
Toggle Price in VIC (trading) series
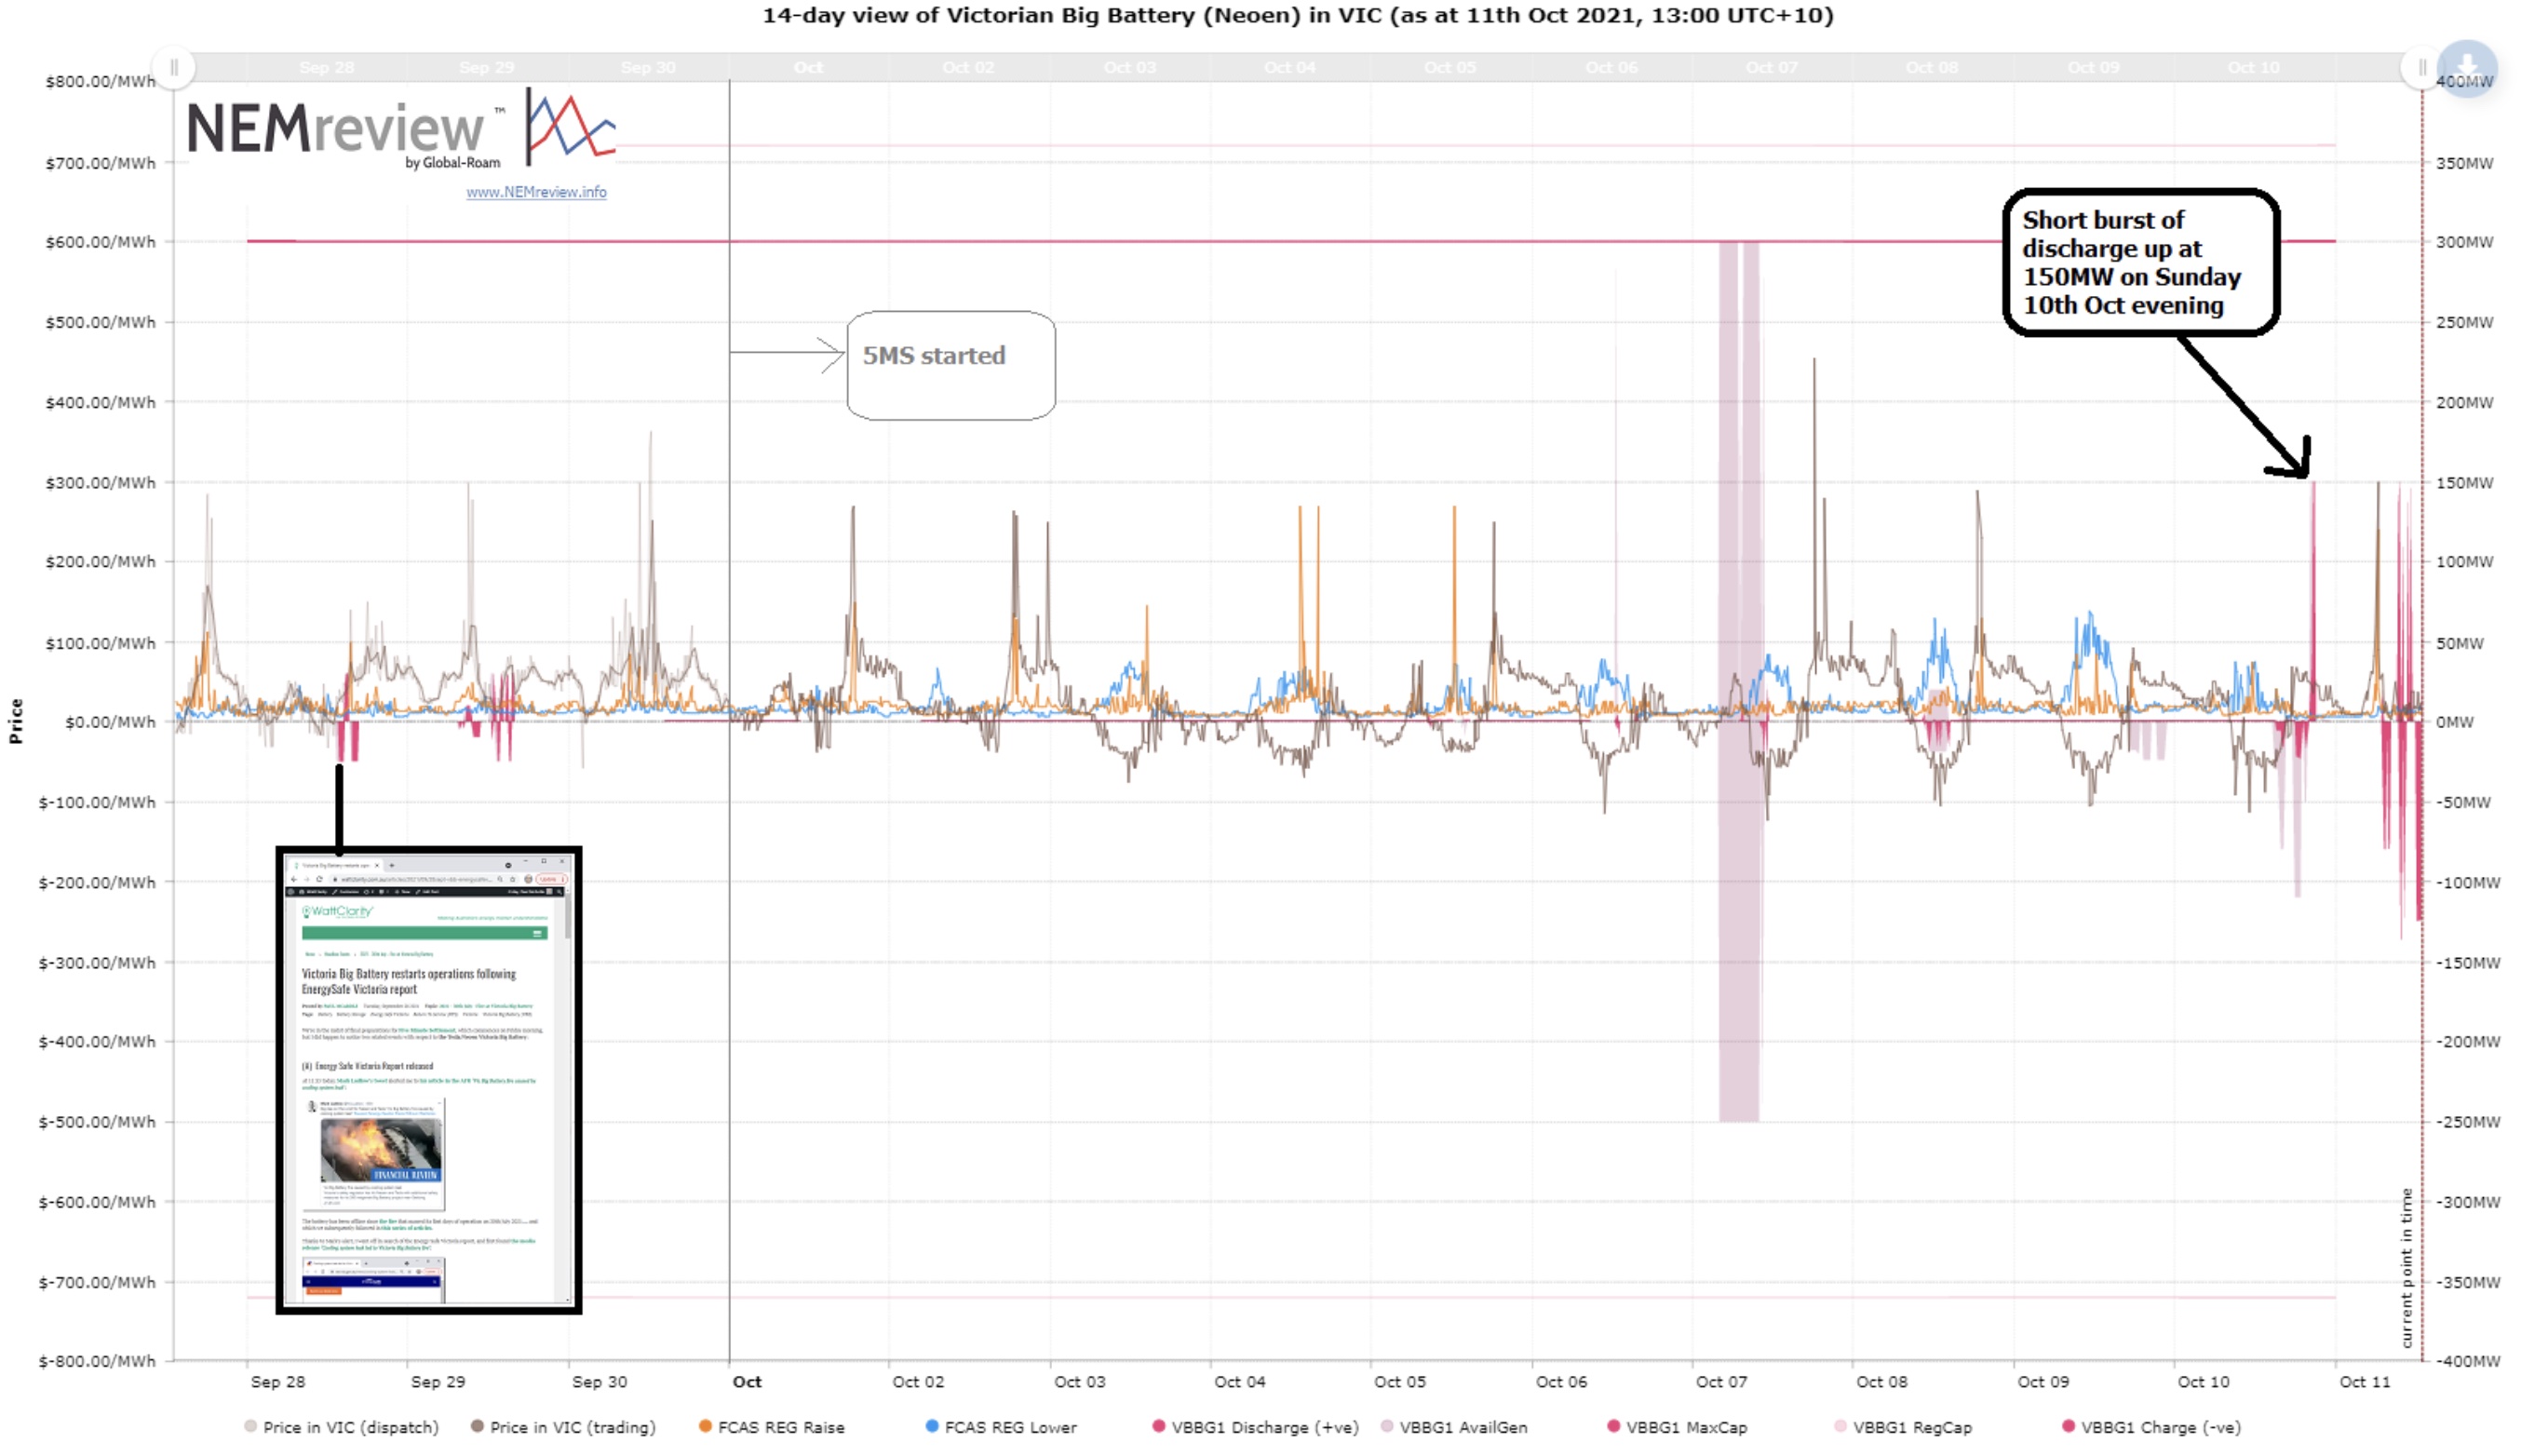pos(563,1427)
